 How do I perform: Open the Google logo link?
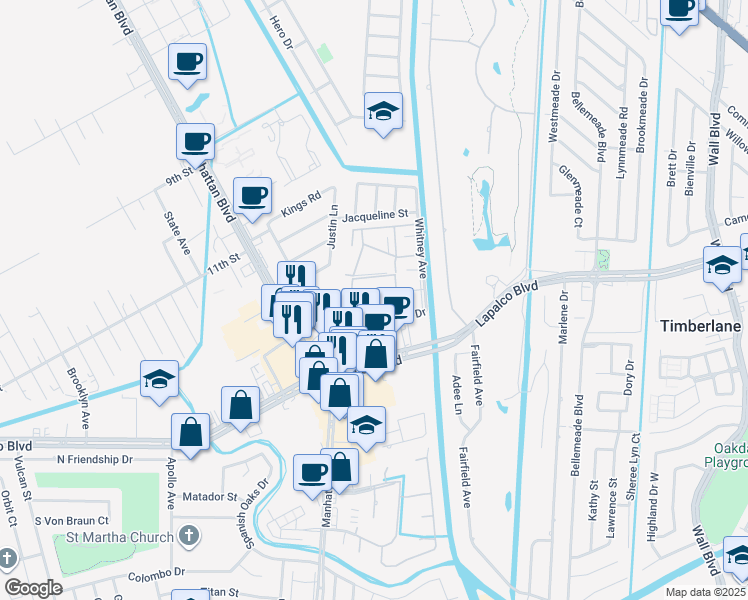(x=33, y=588)
